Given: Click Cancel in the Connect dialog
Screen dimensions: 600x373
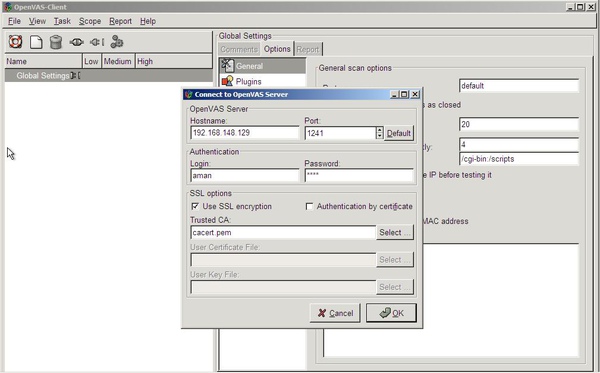Looking at the screenshot, I should point(335,313).
